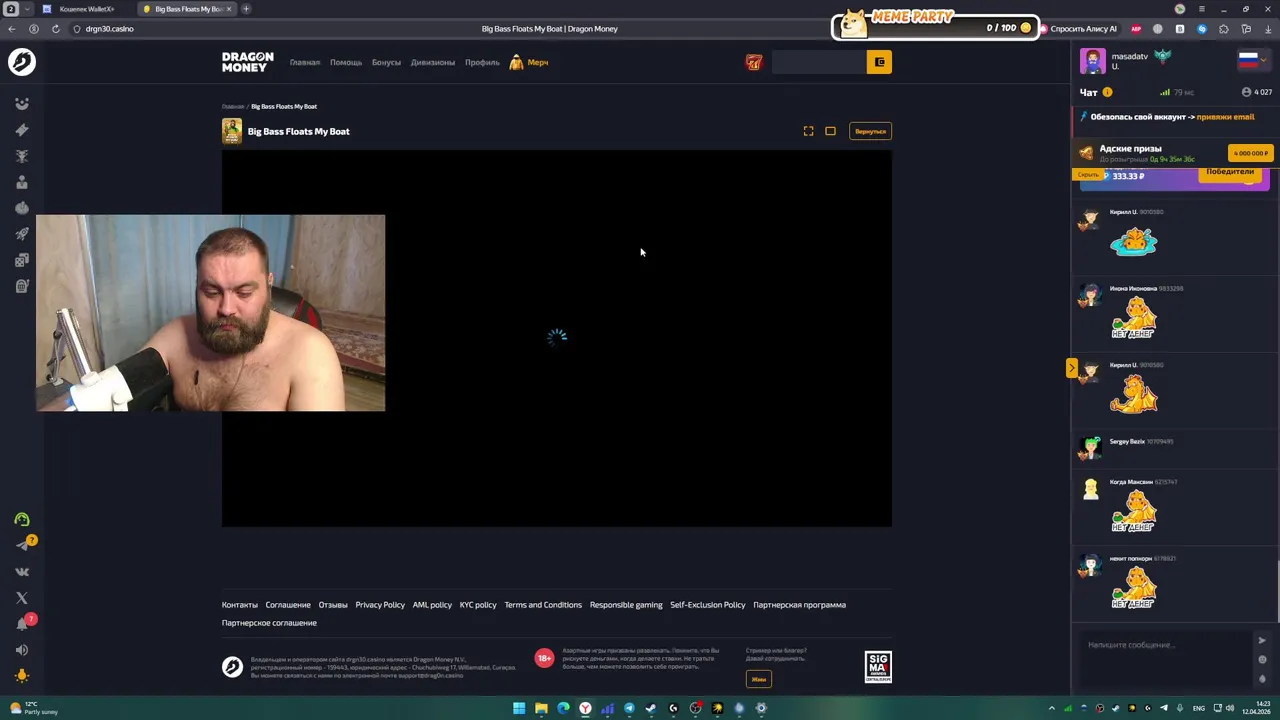
Task: Open the X social link in sidebar
Action: (22, 598)
